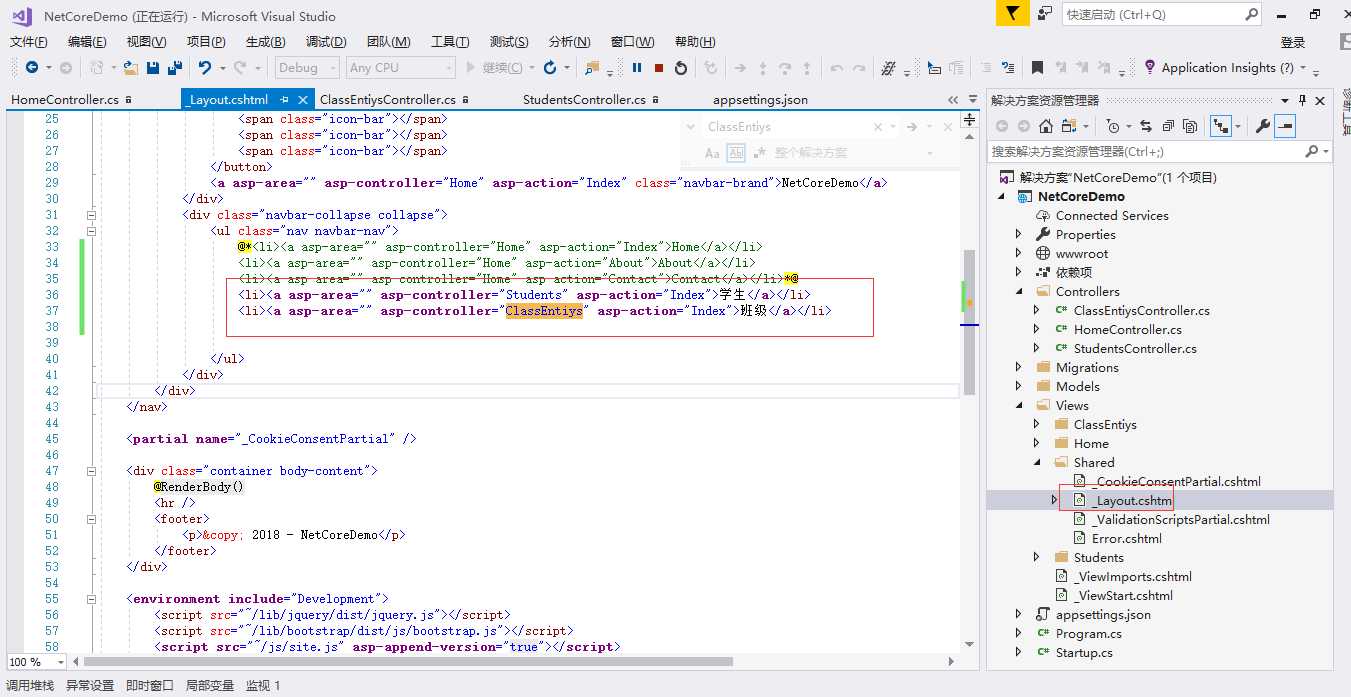This screenshot has height=697, width=1351.
Task: Stop debugging with the red square
Action: (x=659, y=68)
